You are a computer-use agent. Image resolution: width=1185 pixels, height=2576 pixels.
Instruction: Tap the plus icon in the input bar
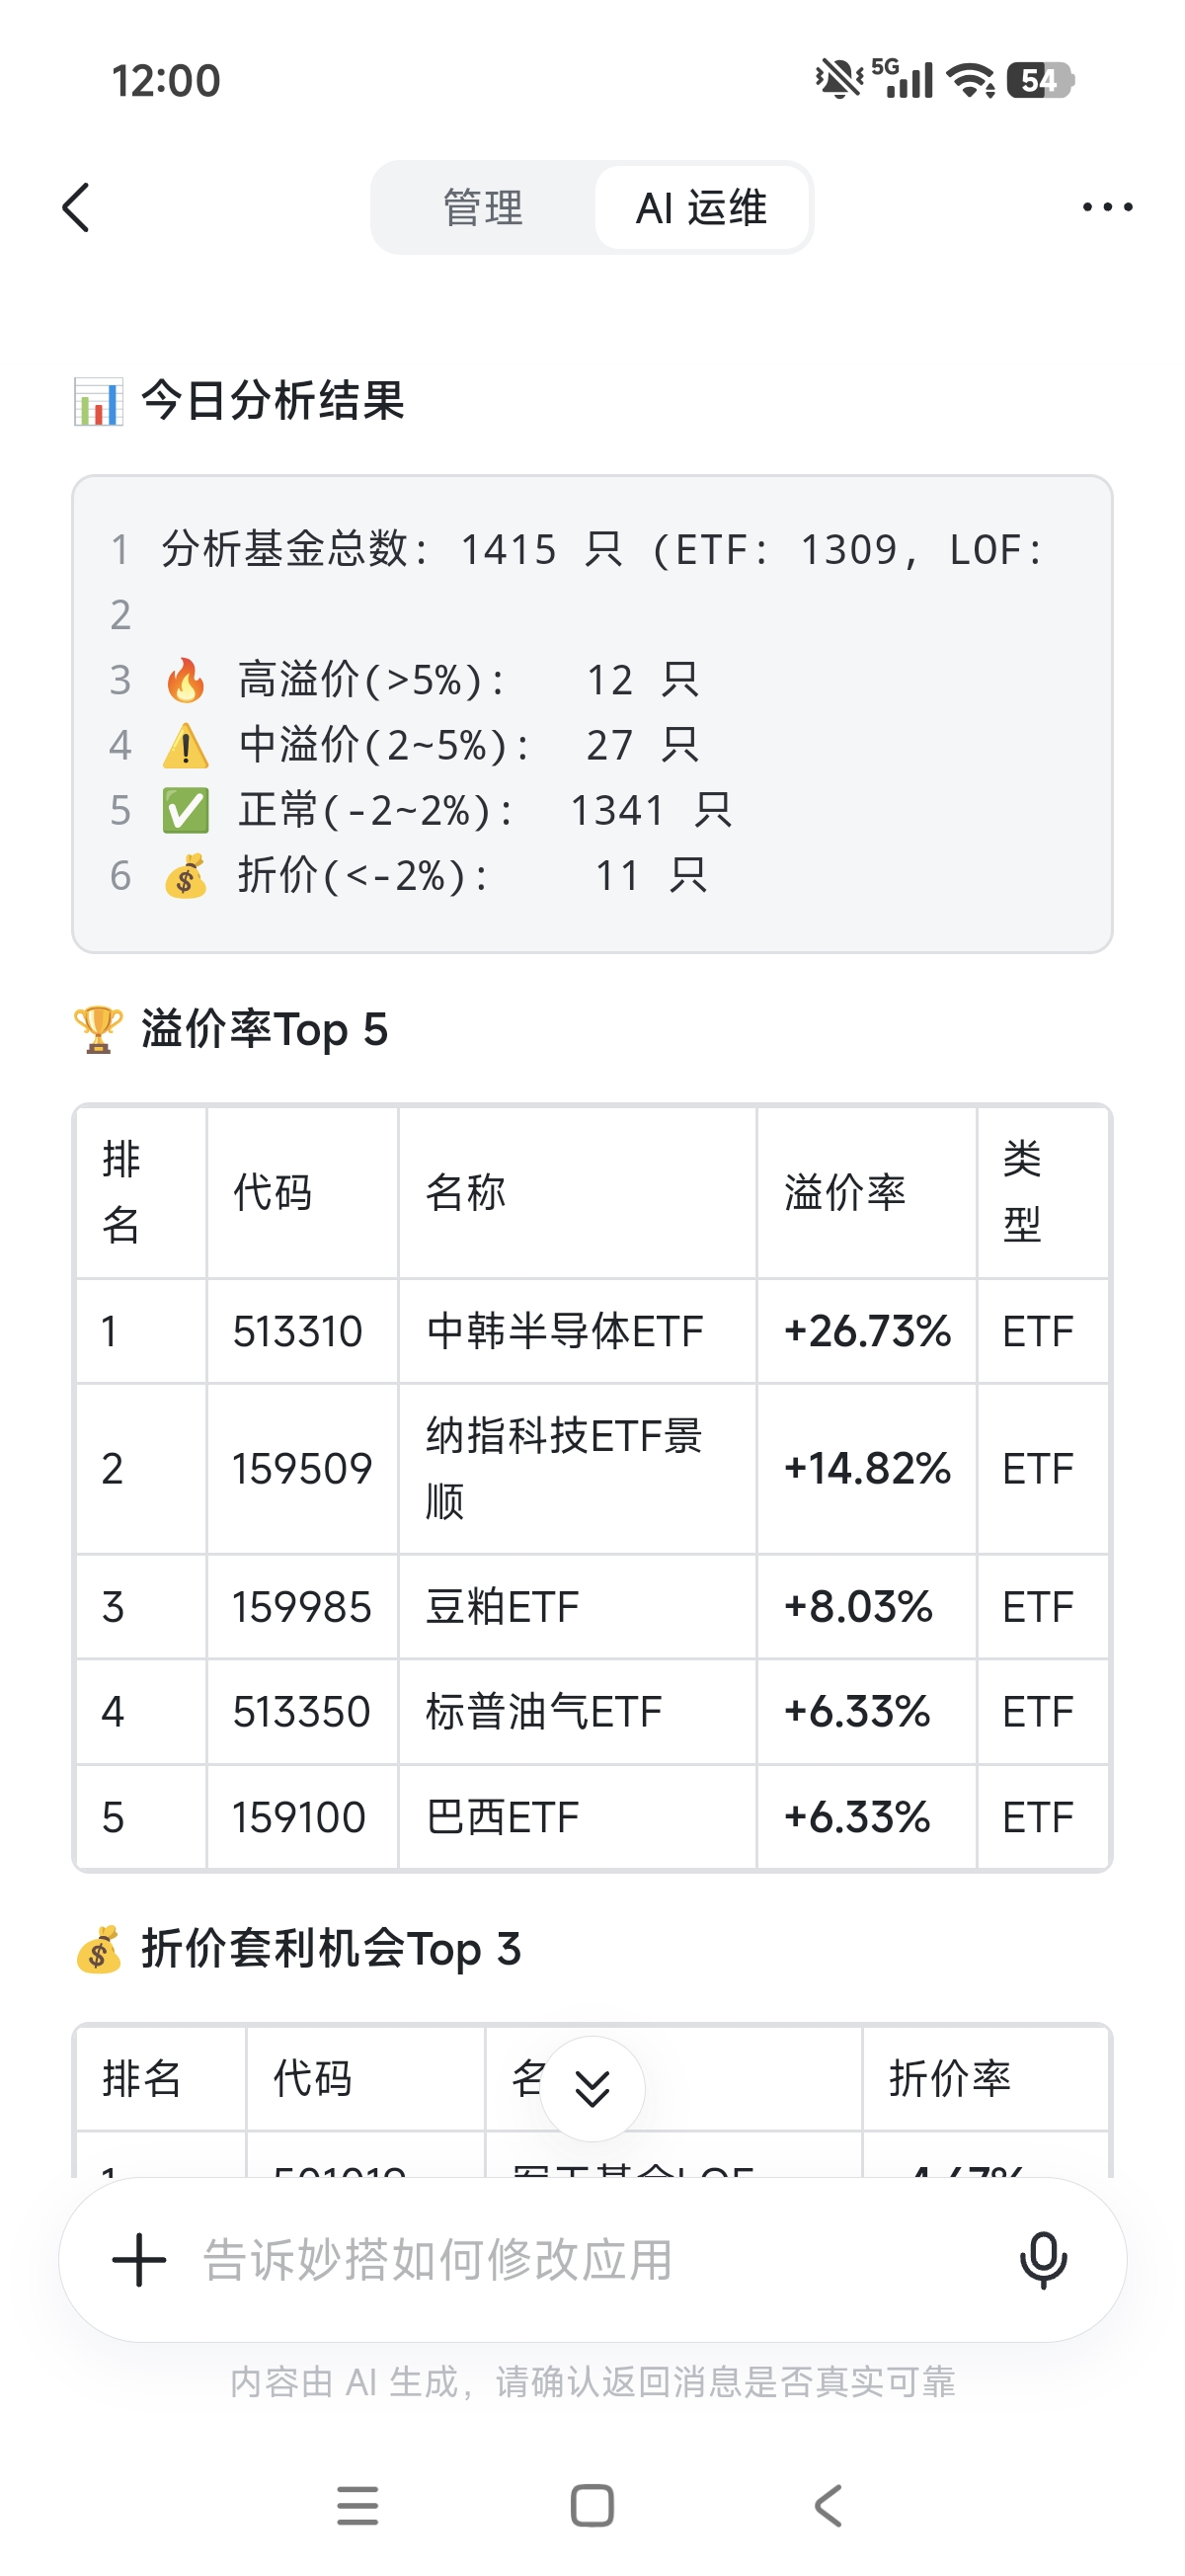coord(139,2260)
